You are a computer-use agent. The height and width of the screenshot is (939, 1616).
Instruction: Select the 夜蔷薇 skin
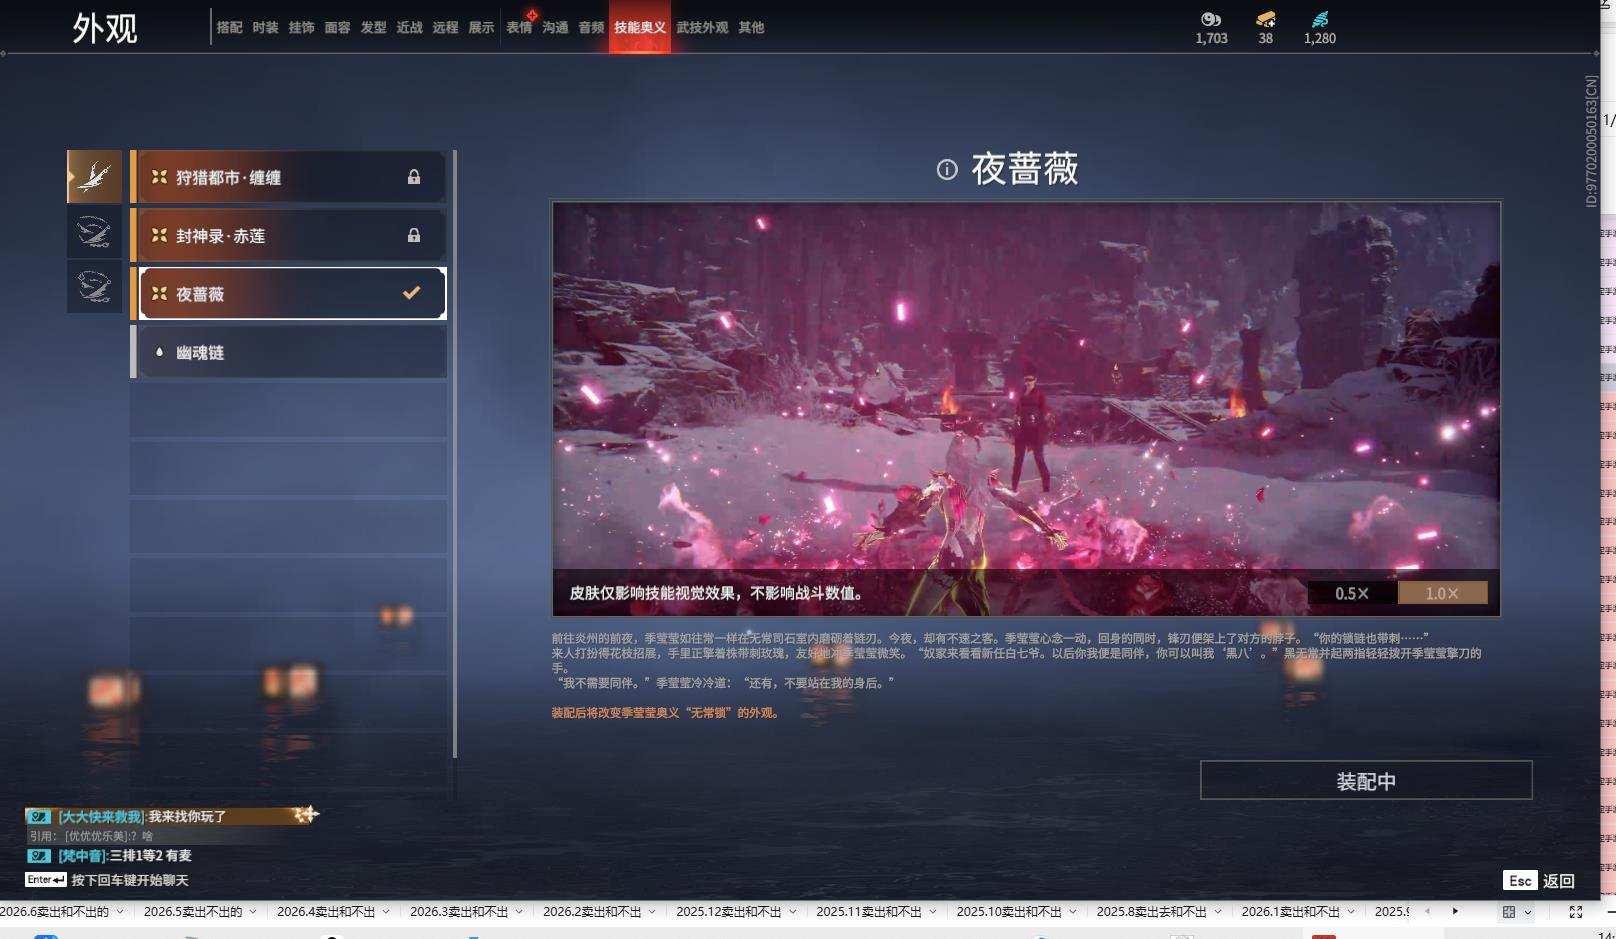pyautogui.click(x=288, y=293)
